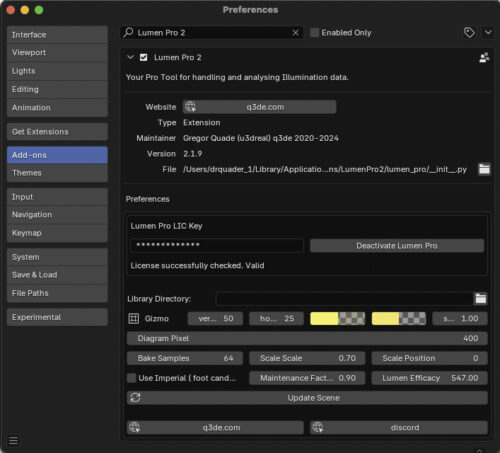The width and height of the screenshot is (500, 453).
Task: Switch to the Lights preferences tab
Action: coord(57,71)
